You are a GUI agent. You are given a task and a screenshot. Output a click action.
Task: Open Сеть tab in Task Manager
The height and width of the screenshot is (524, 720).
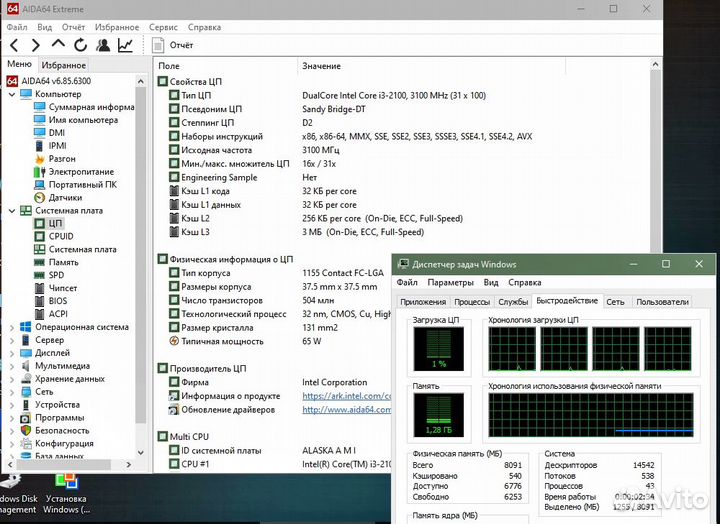pos(615,302)
